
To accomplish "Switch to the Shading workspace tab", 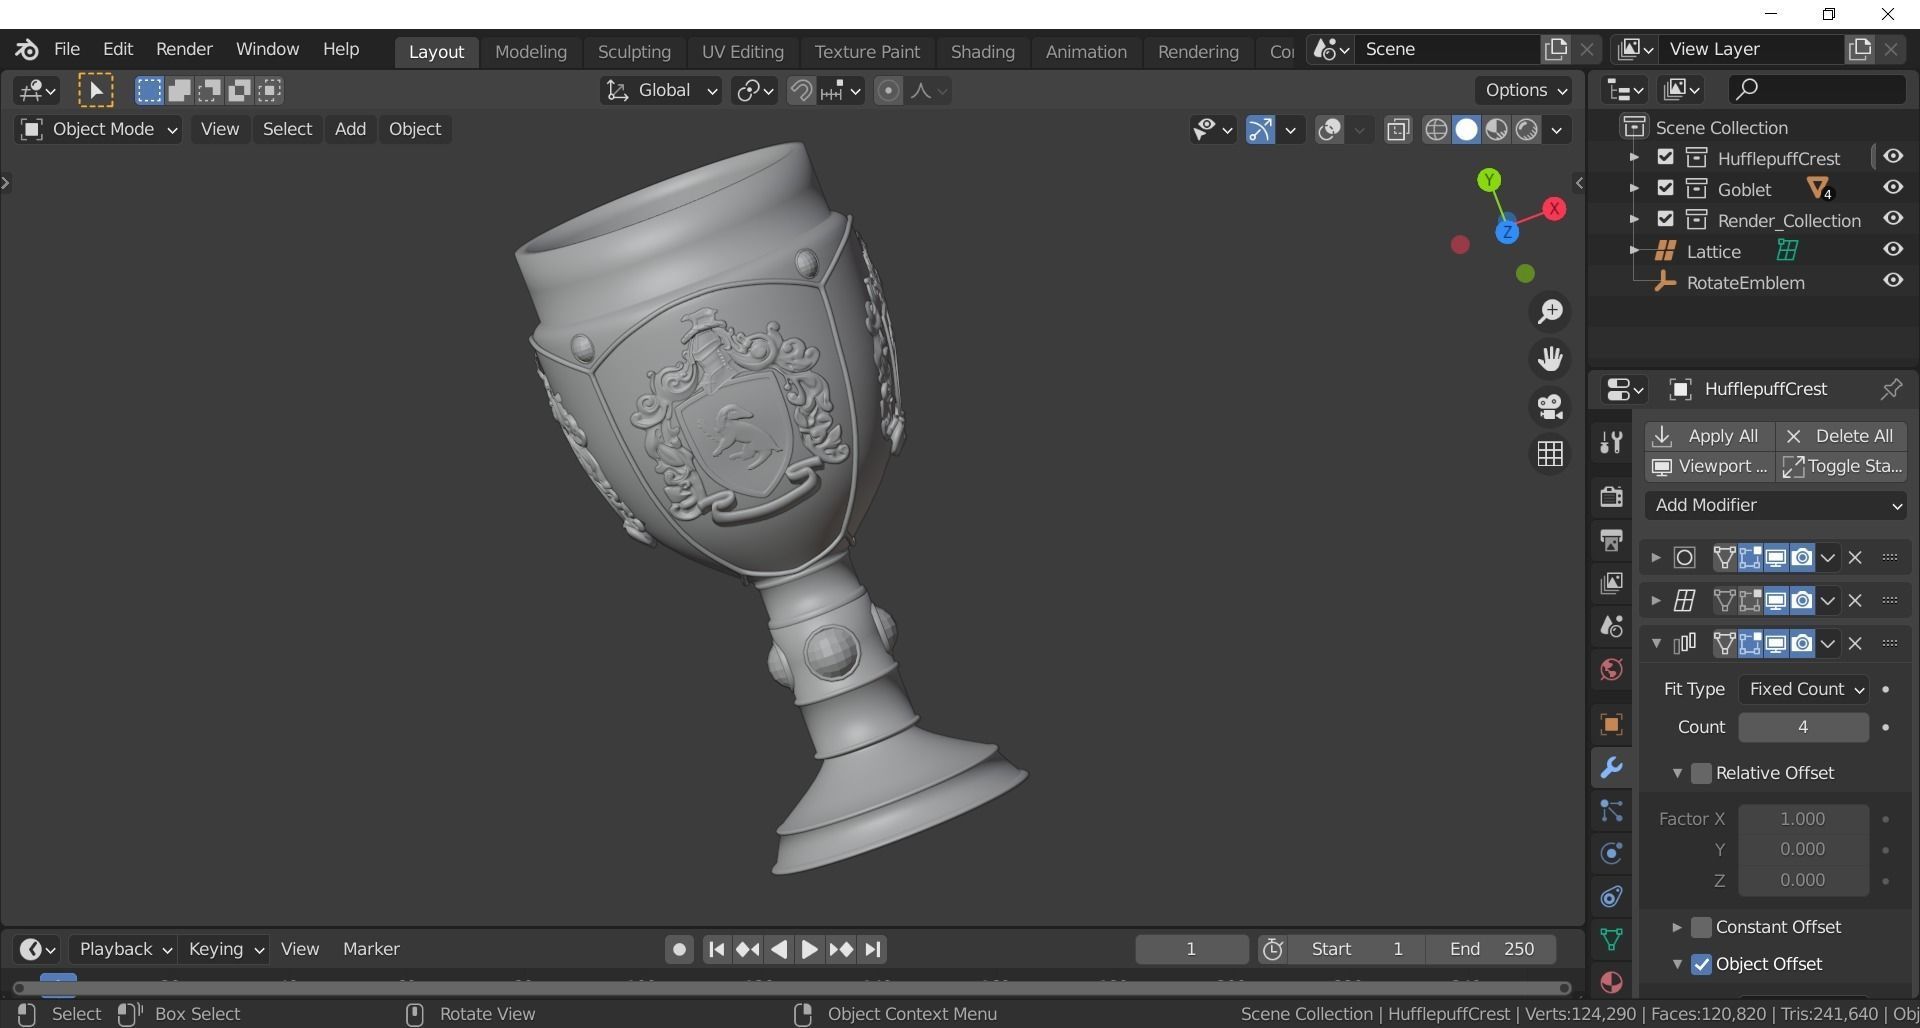I will coord(982,51).
